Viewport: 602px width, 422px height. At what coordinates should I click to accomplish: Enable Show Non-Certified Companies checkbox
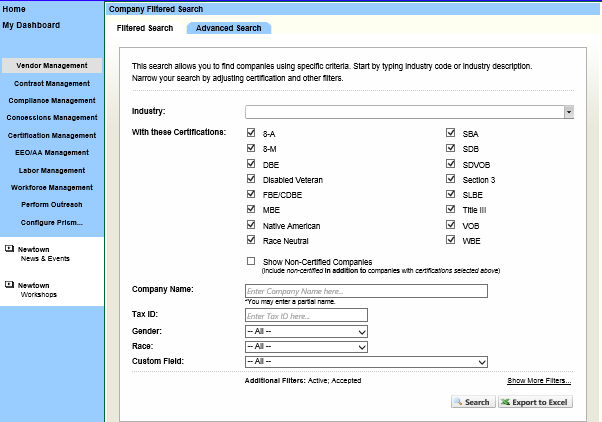click(x=251, y=262)
